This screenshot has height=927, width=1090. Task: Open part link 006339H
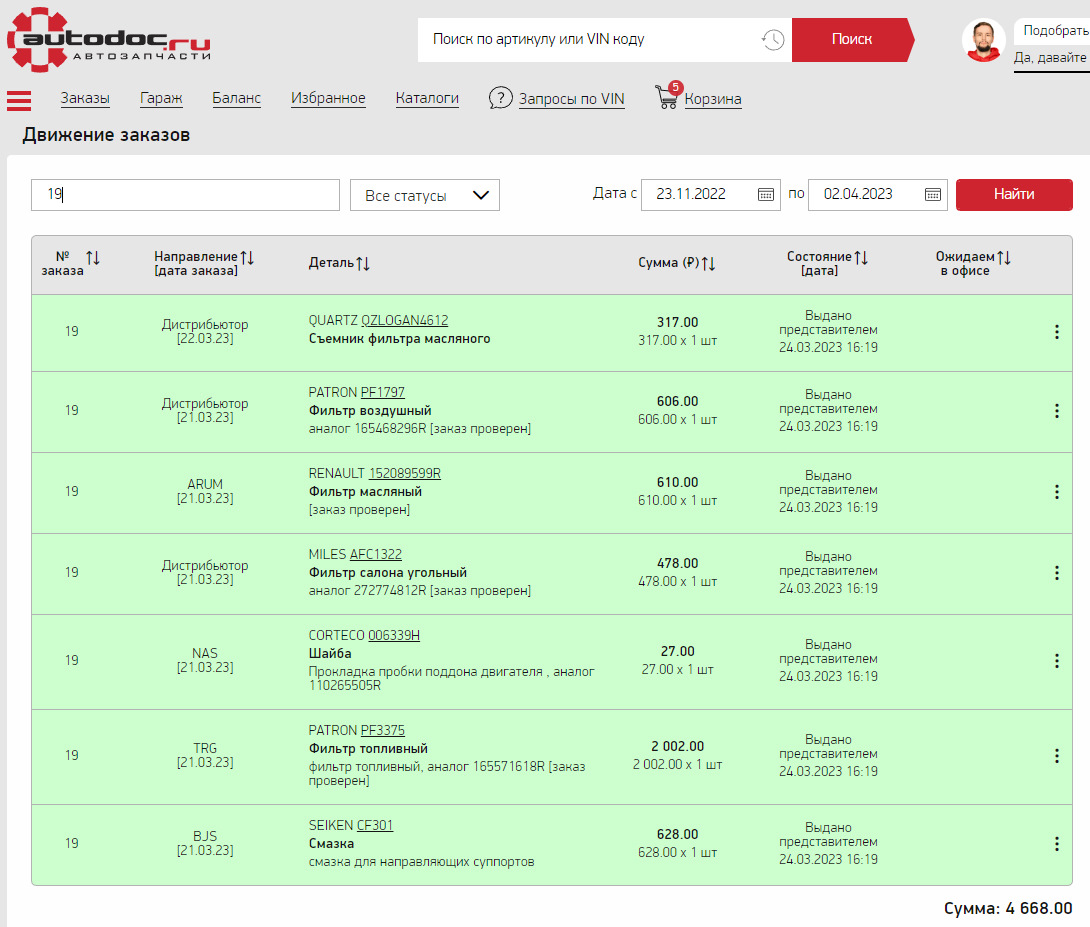coord(393,635)
